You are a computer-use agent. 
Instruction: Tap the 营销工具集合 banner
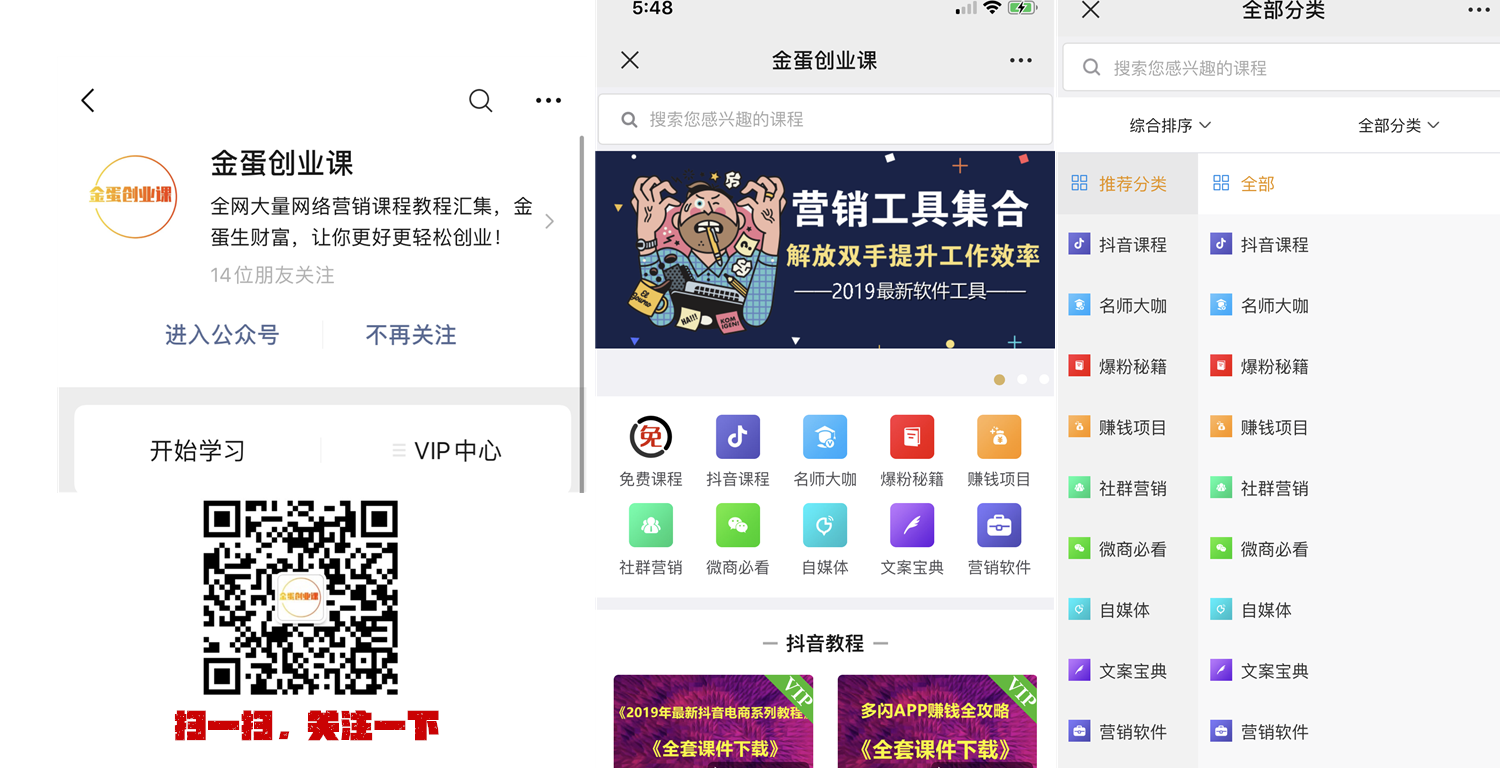point(825,250)
